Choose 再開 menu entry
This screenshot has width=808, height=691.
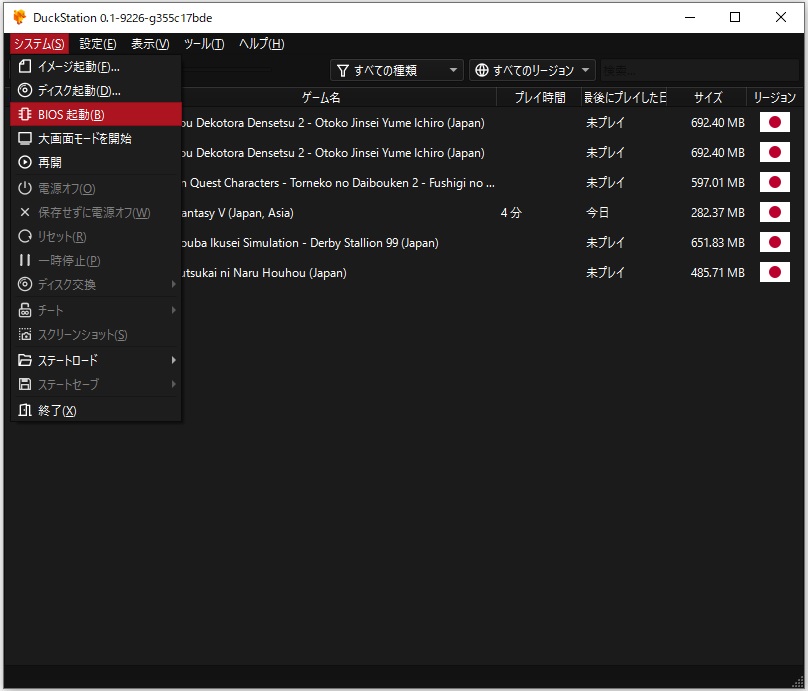(96, 162)
